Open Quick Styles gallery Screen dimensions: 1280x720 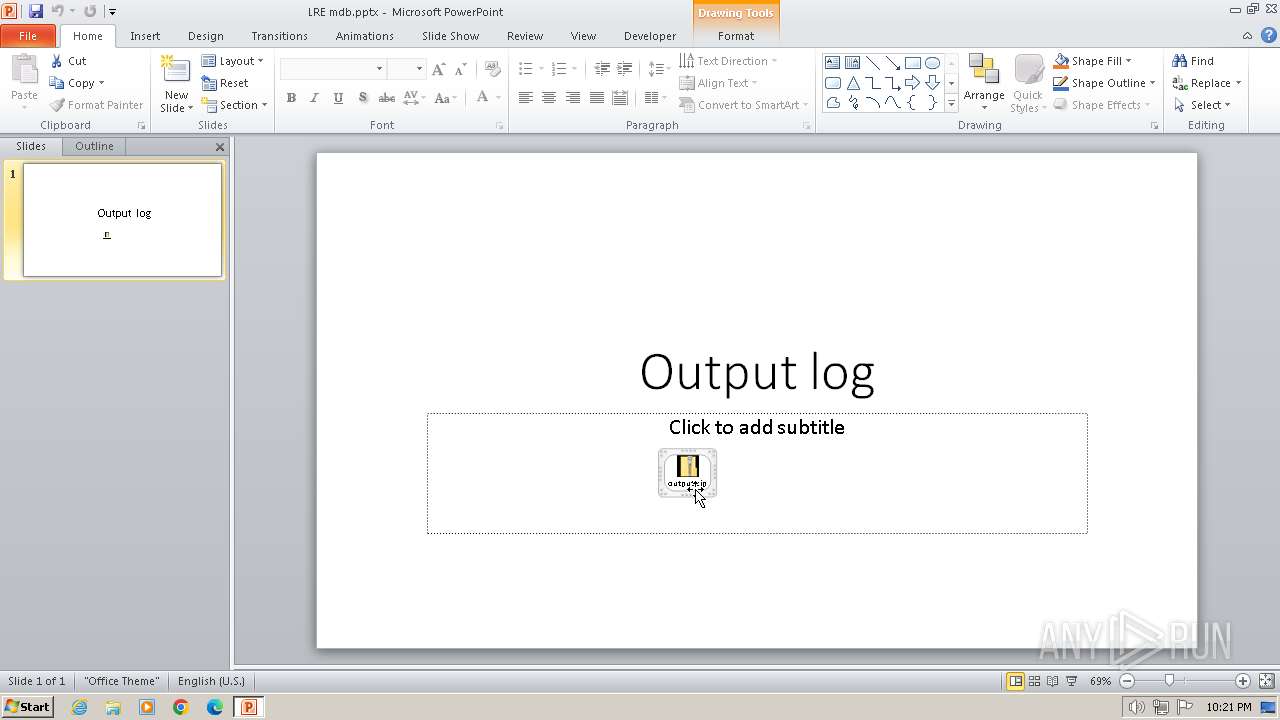(x=1028, y=83)
